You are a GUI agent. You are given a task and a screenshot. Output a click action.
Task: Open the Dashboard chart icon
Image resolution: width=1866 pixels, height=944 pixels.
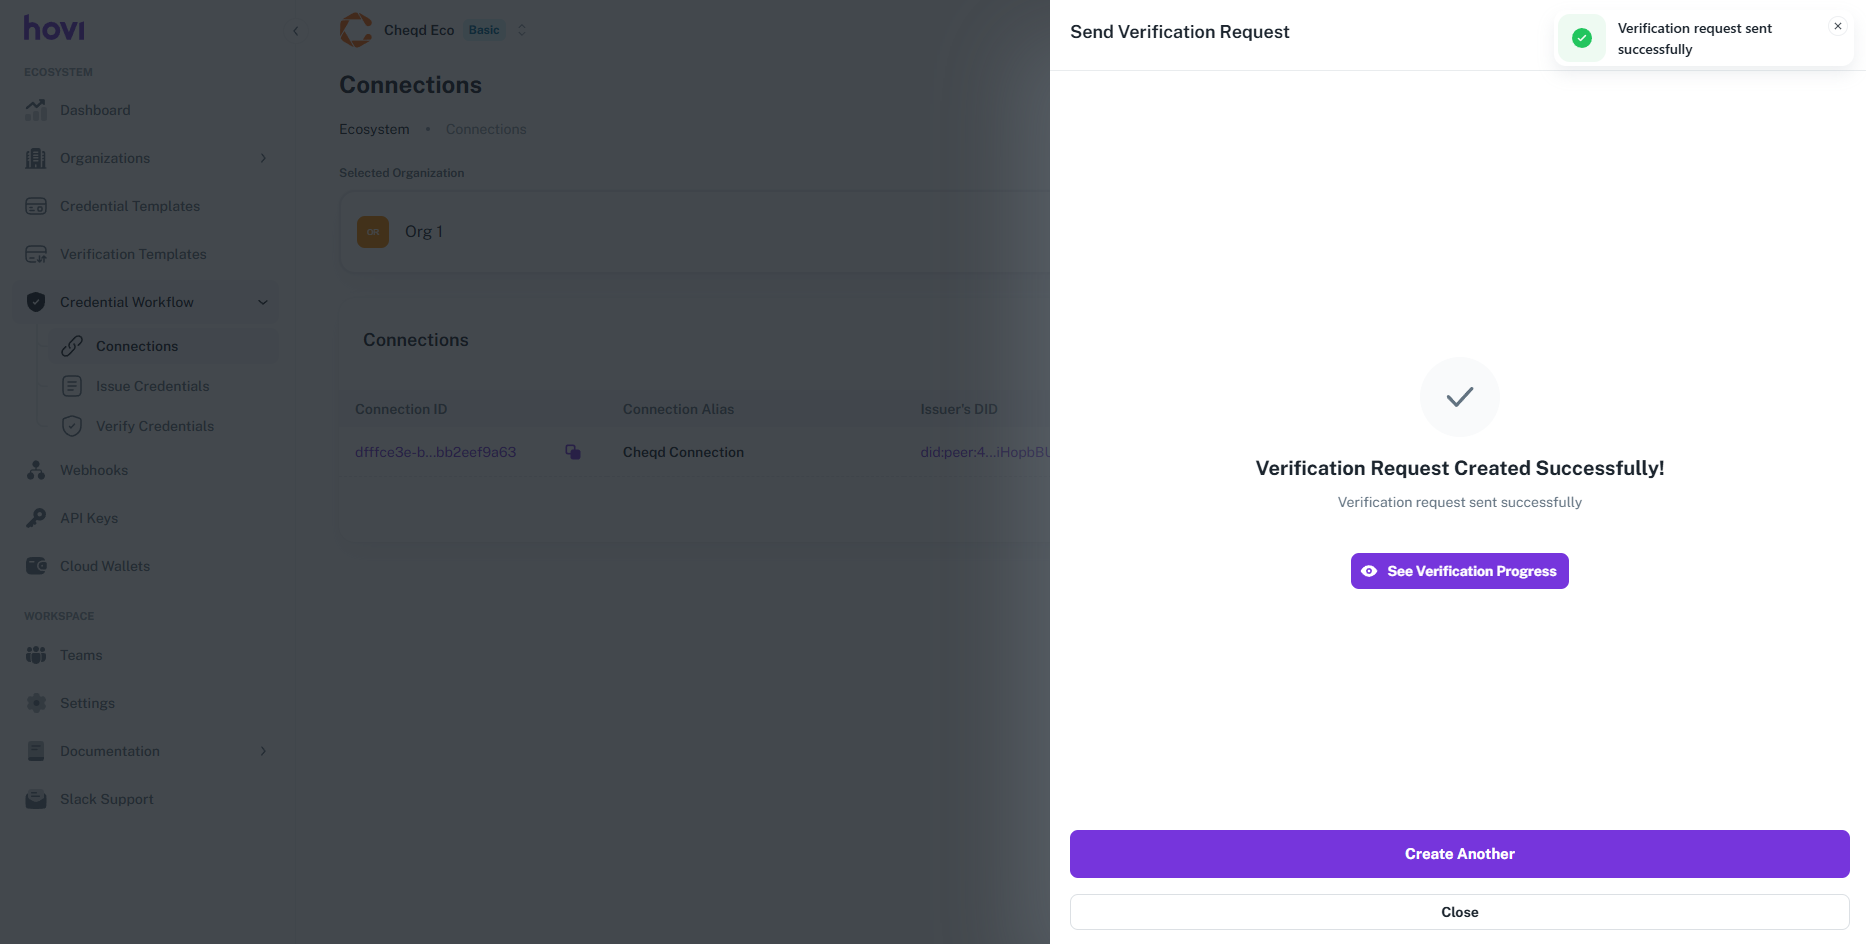click(36, 110)
